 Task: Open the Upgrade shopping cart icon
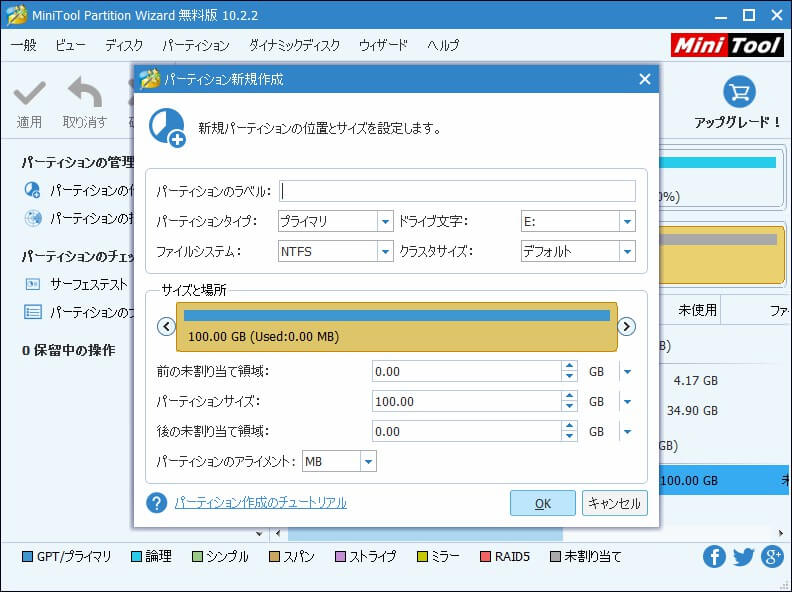[739, 91]
